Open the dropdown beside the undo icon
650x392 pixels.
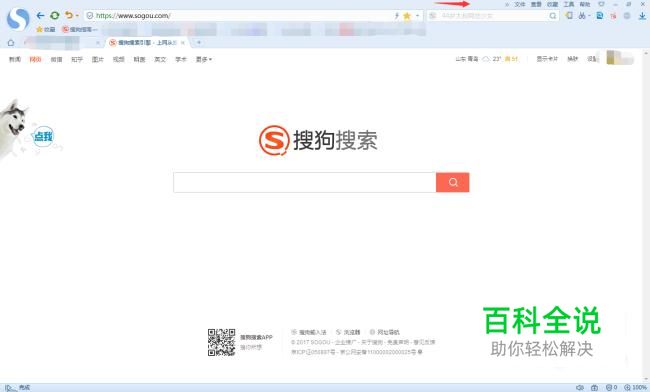tap(77, 16)
